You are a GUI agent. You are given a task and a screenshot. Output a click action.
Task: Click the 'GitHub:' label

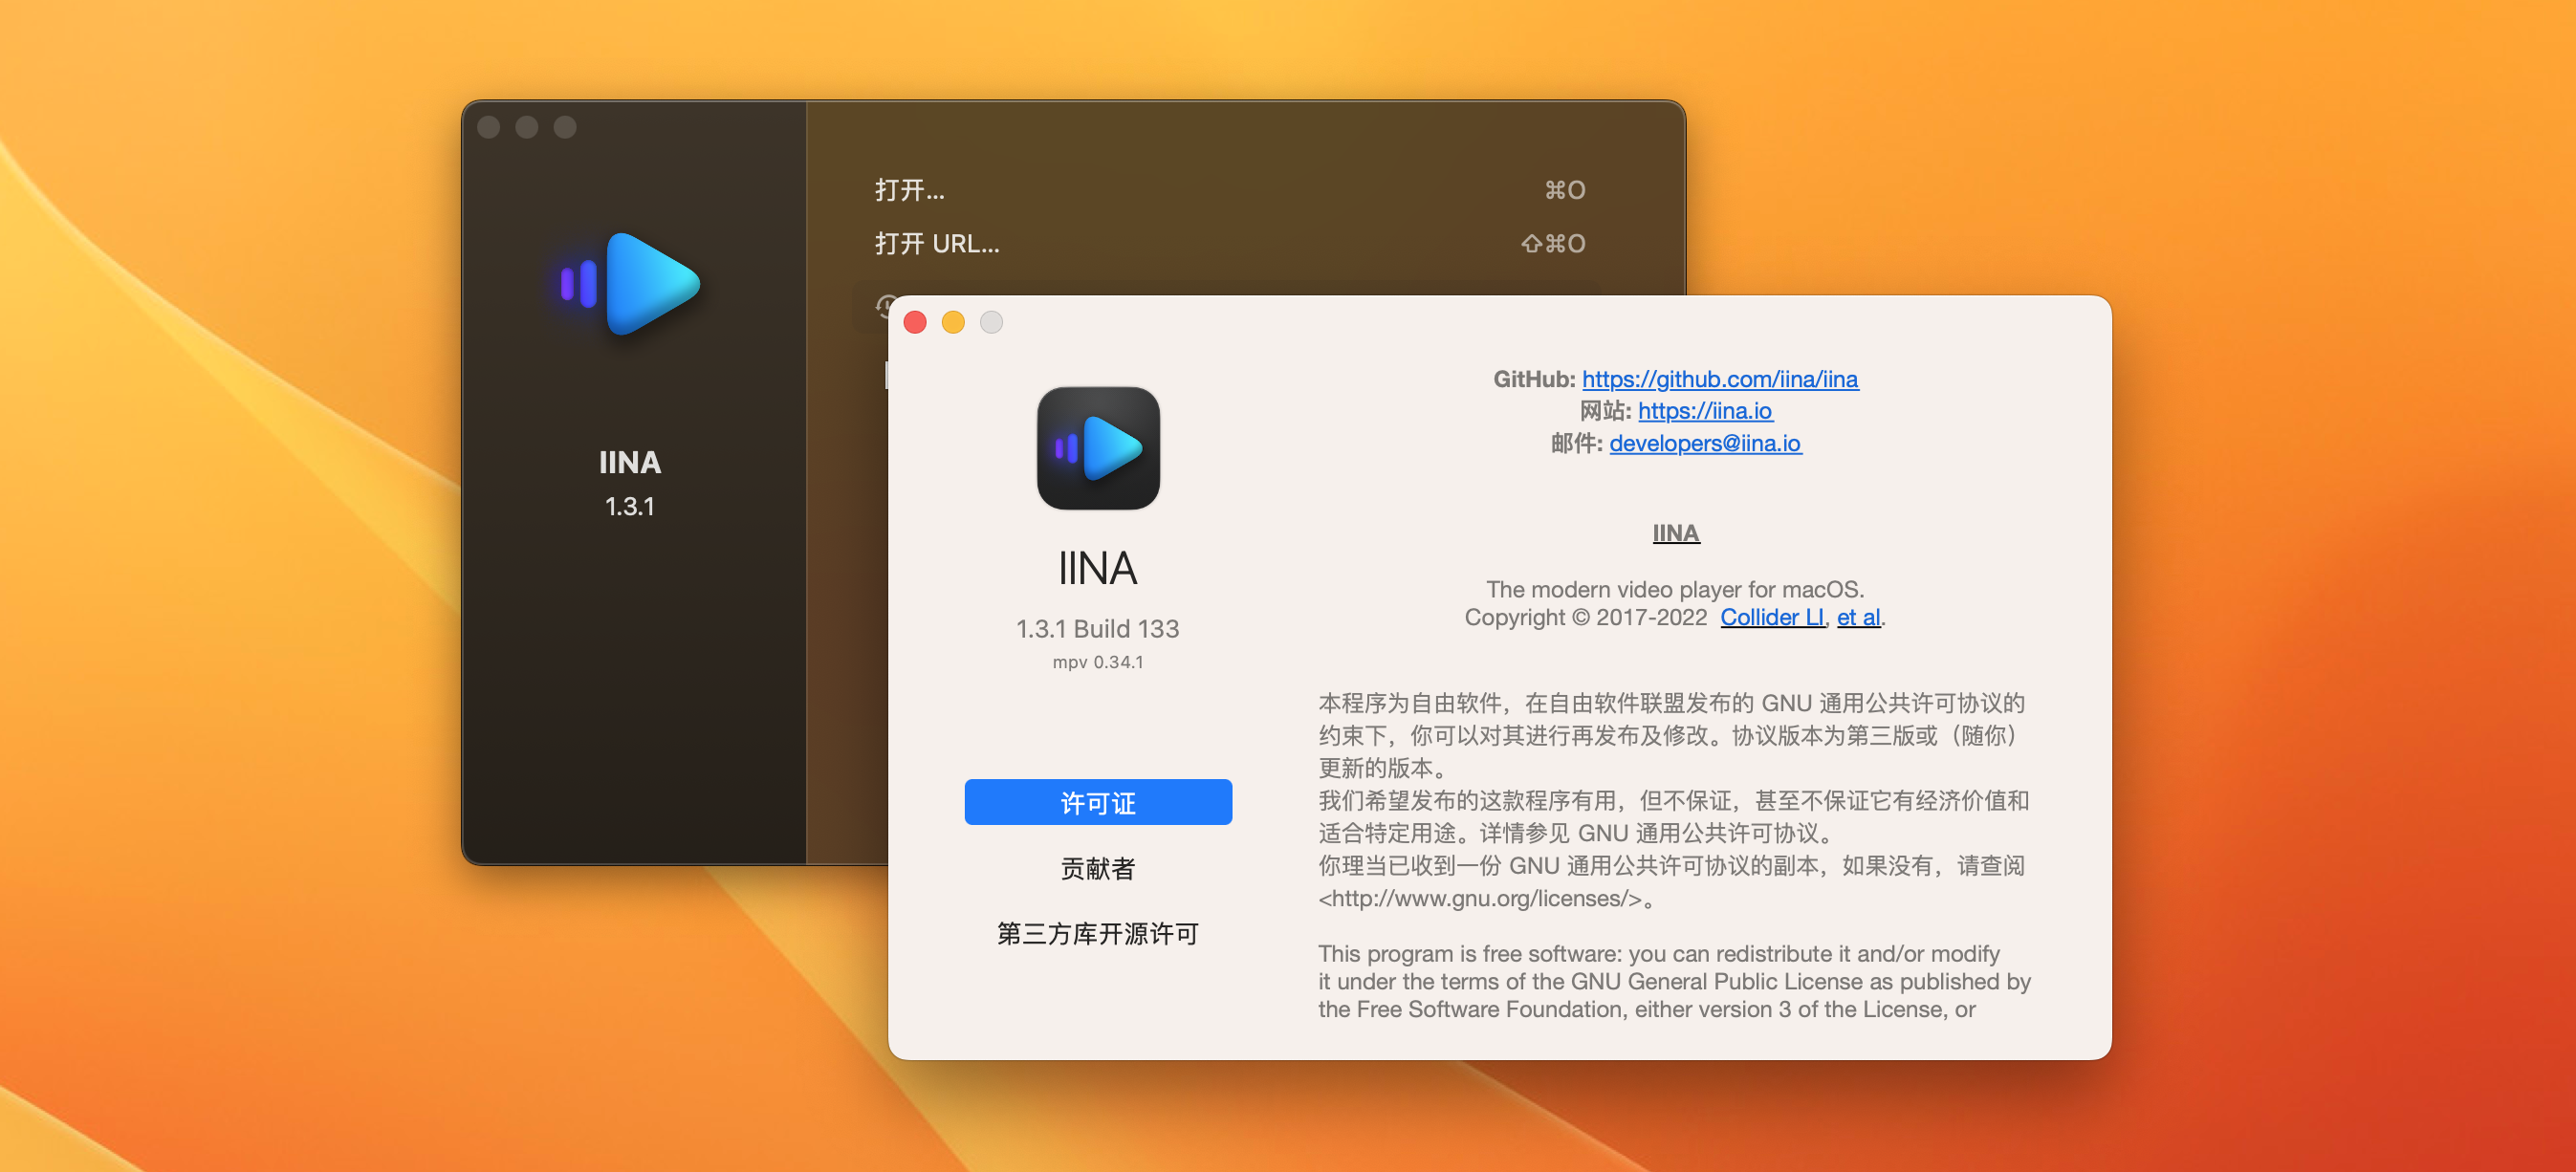tap(1534, 379)
